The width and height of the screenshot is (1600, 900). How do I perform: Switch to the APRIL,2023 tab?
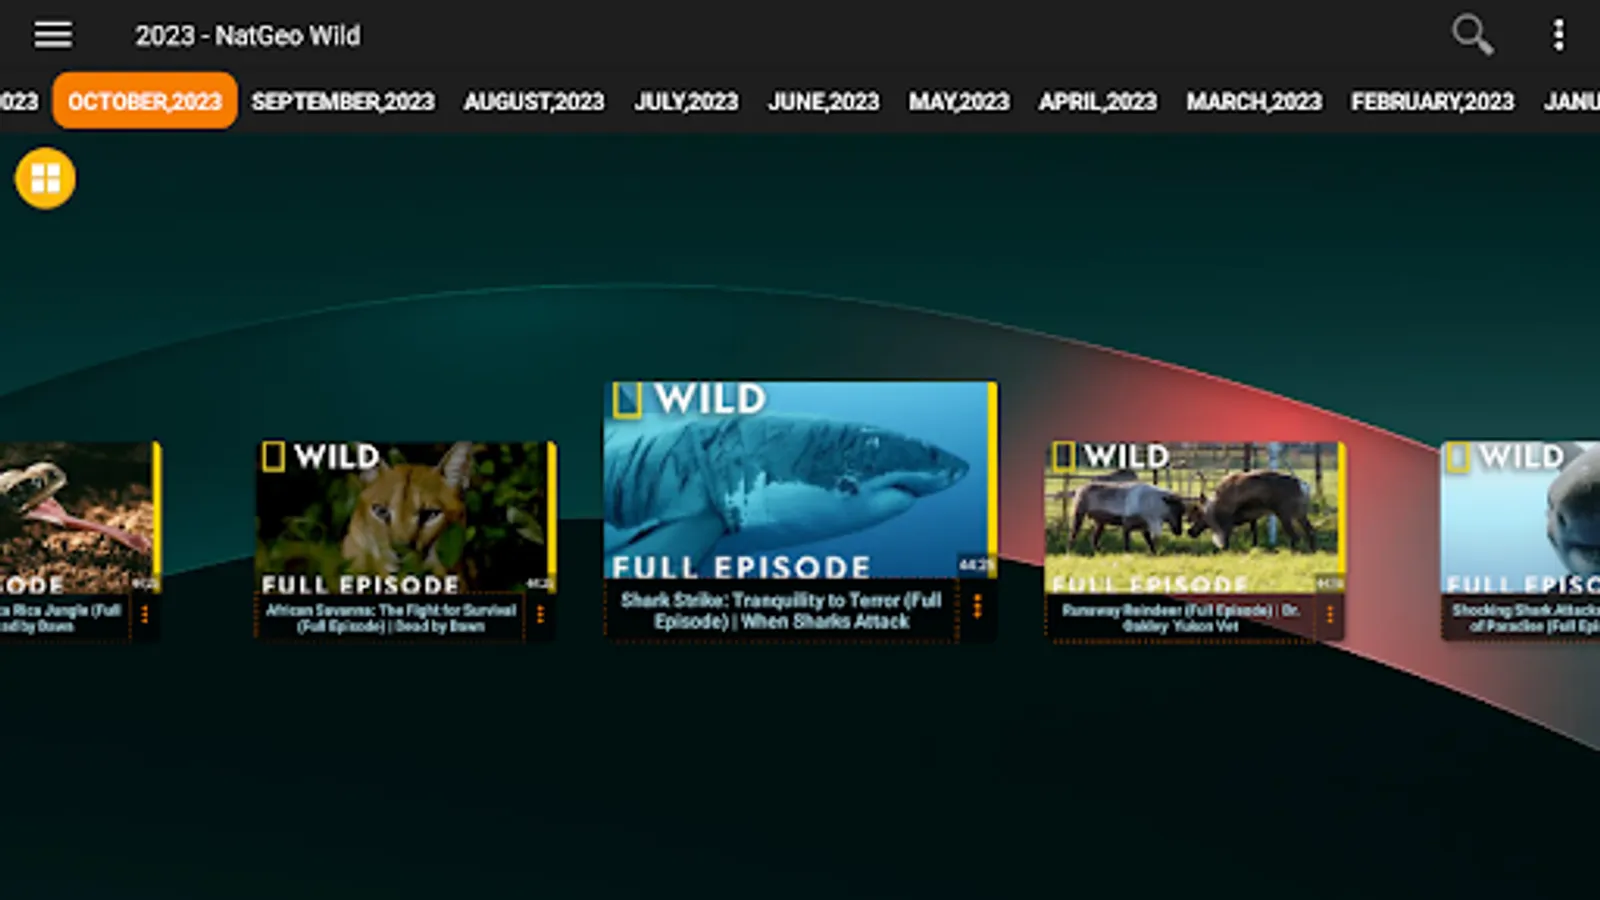[1098, 101]
